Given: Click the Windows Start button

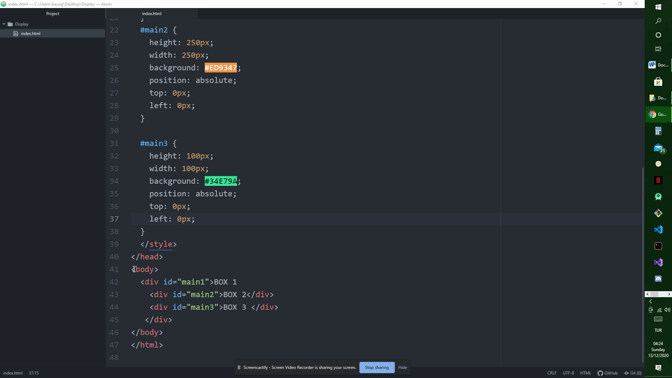Looking at the screenshot, I should 658,7.
